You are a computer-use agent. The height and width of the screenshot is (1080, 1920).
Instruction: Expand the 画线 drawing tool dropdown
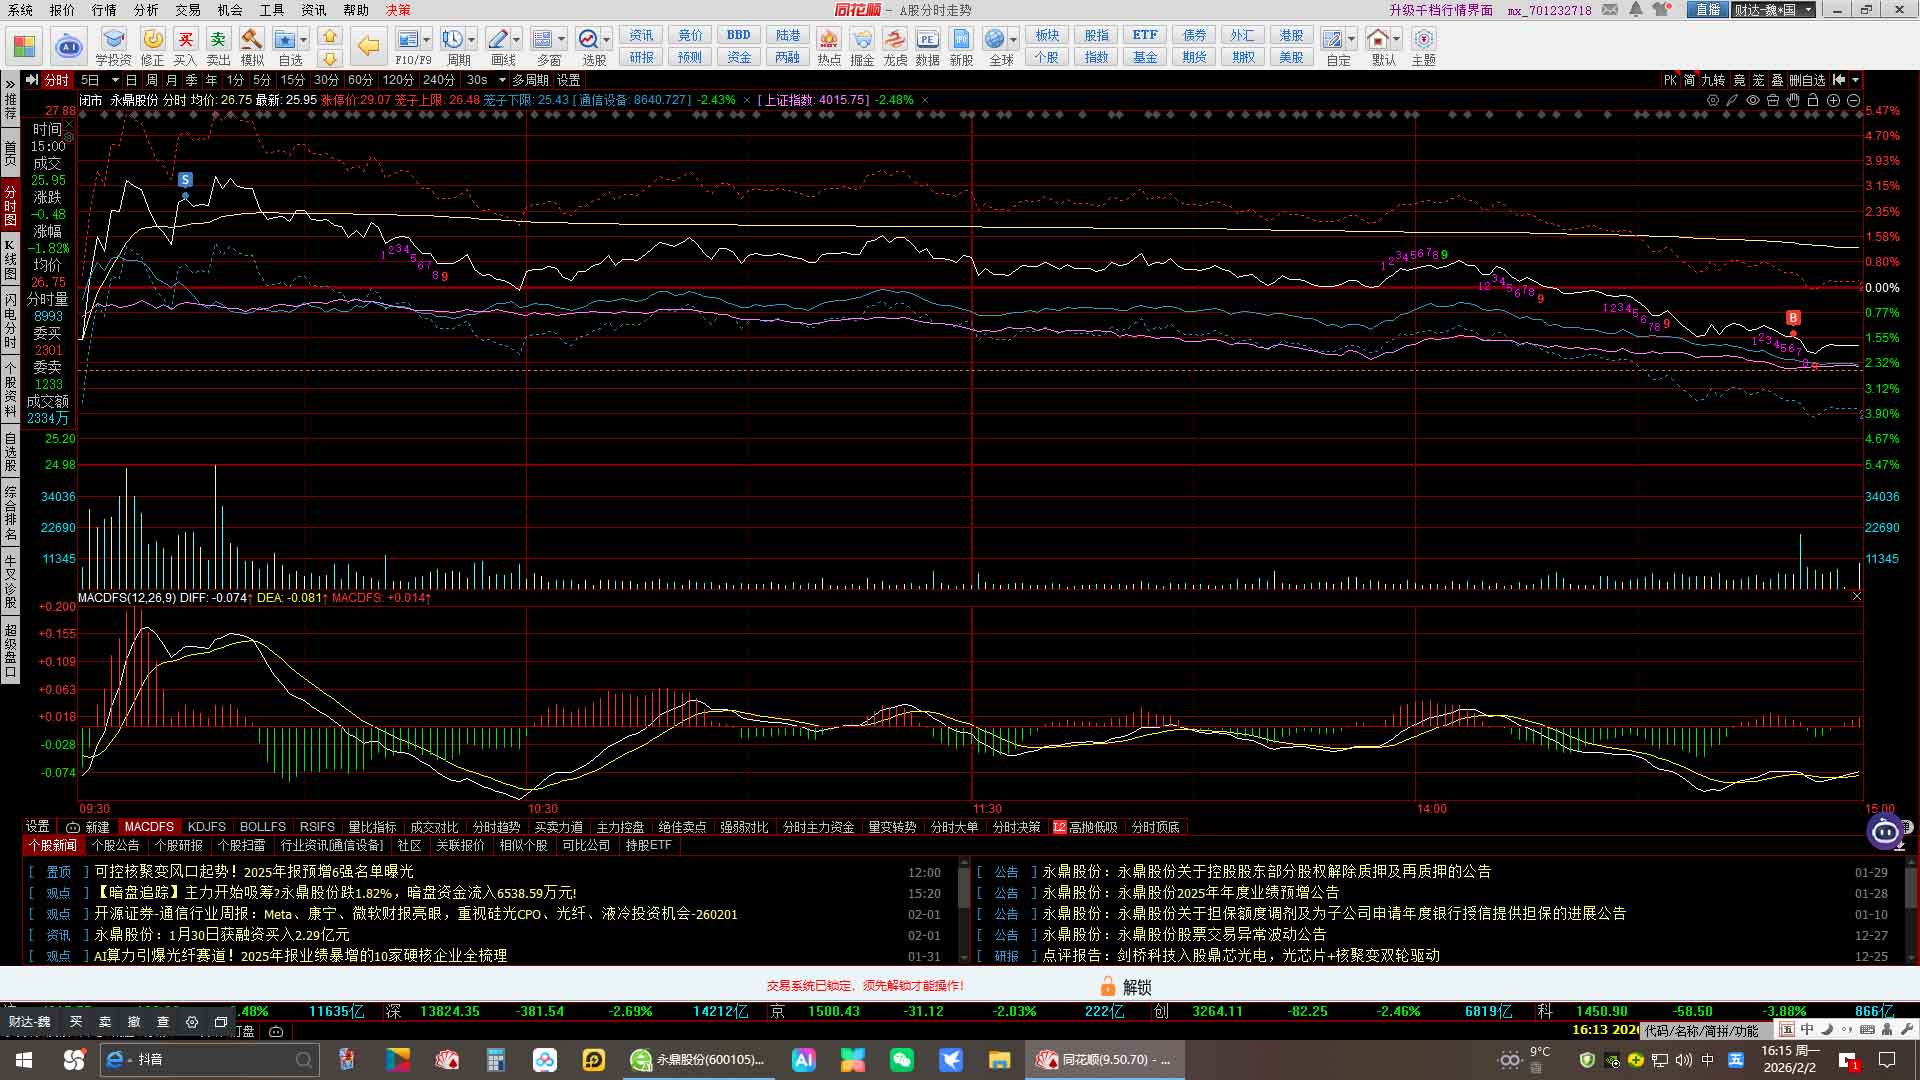(x=517, y=40)
